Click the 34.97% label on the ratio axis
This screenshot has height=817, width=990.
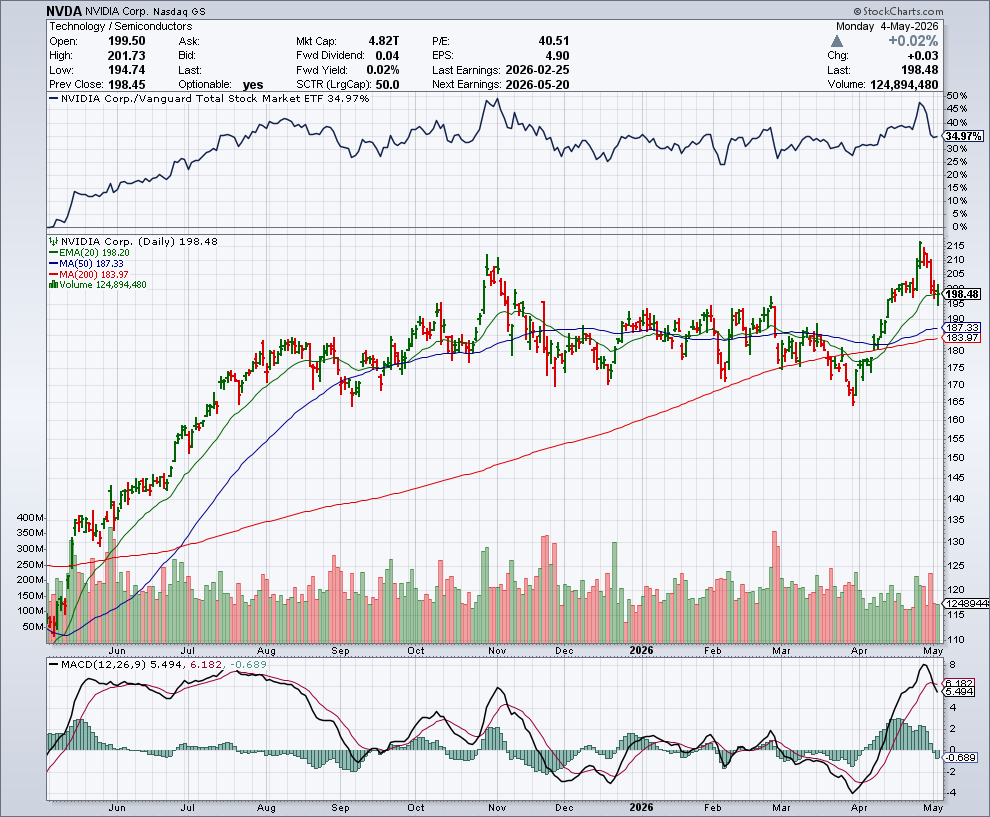coord(963,136)
